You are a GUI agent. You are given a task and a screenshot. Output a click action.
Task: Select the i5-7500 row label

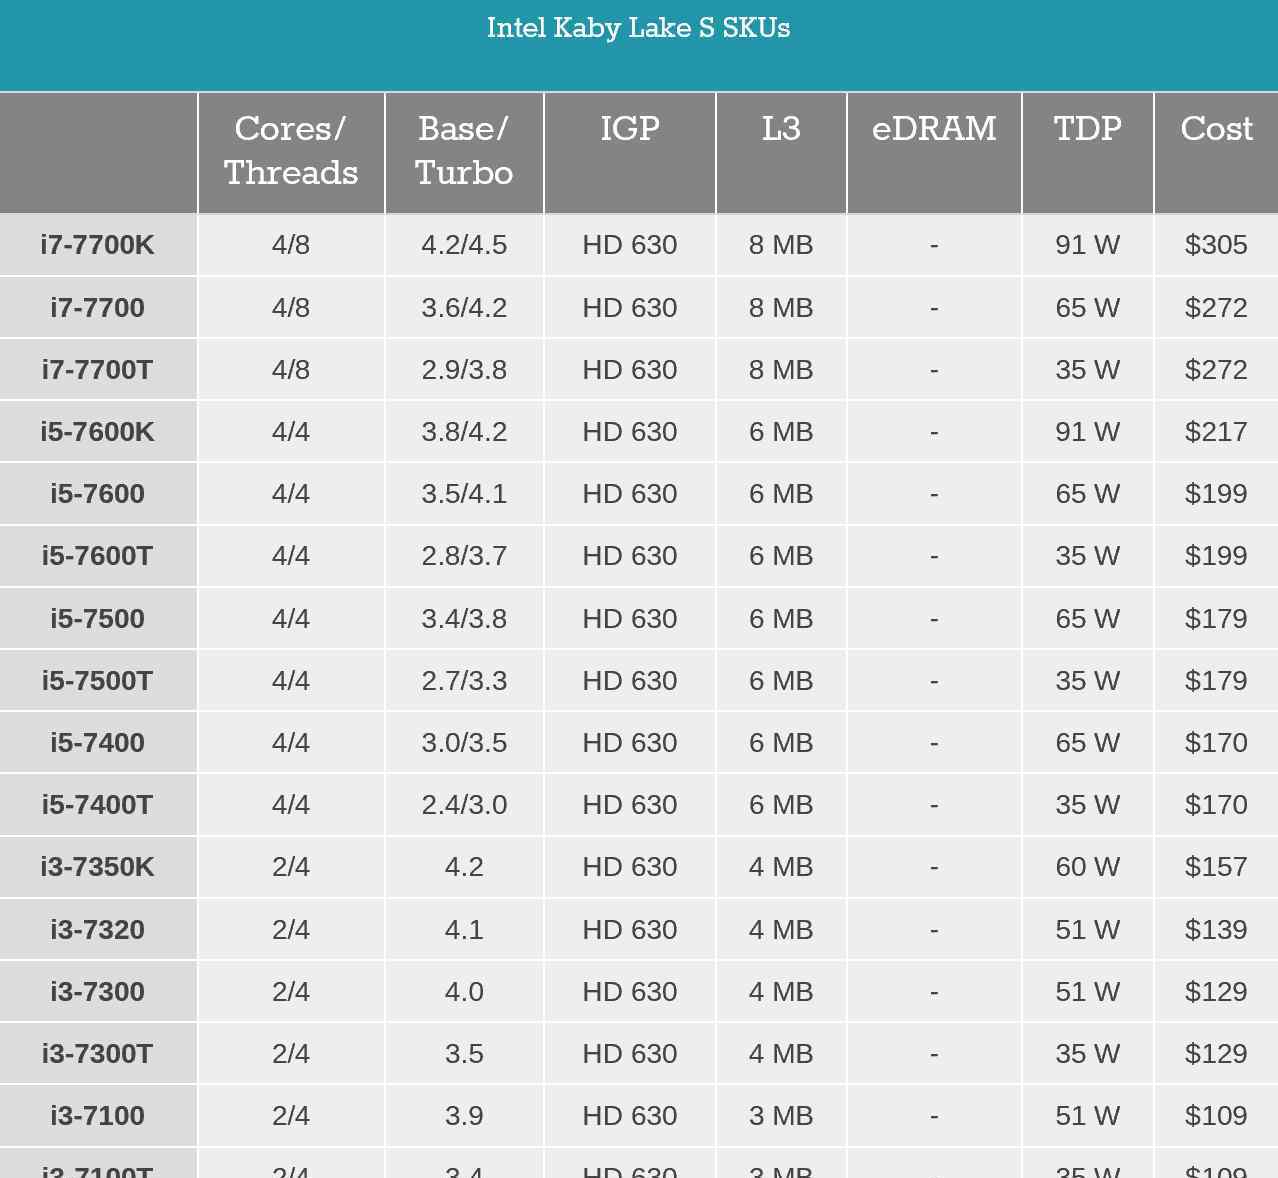click(97, 619)
